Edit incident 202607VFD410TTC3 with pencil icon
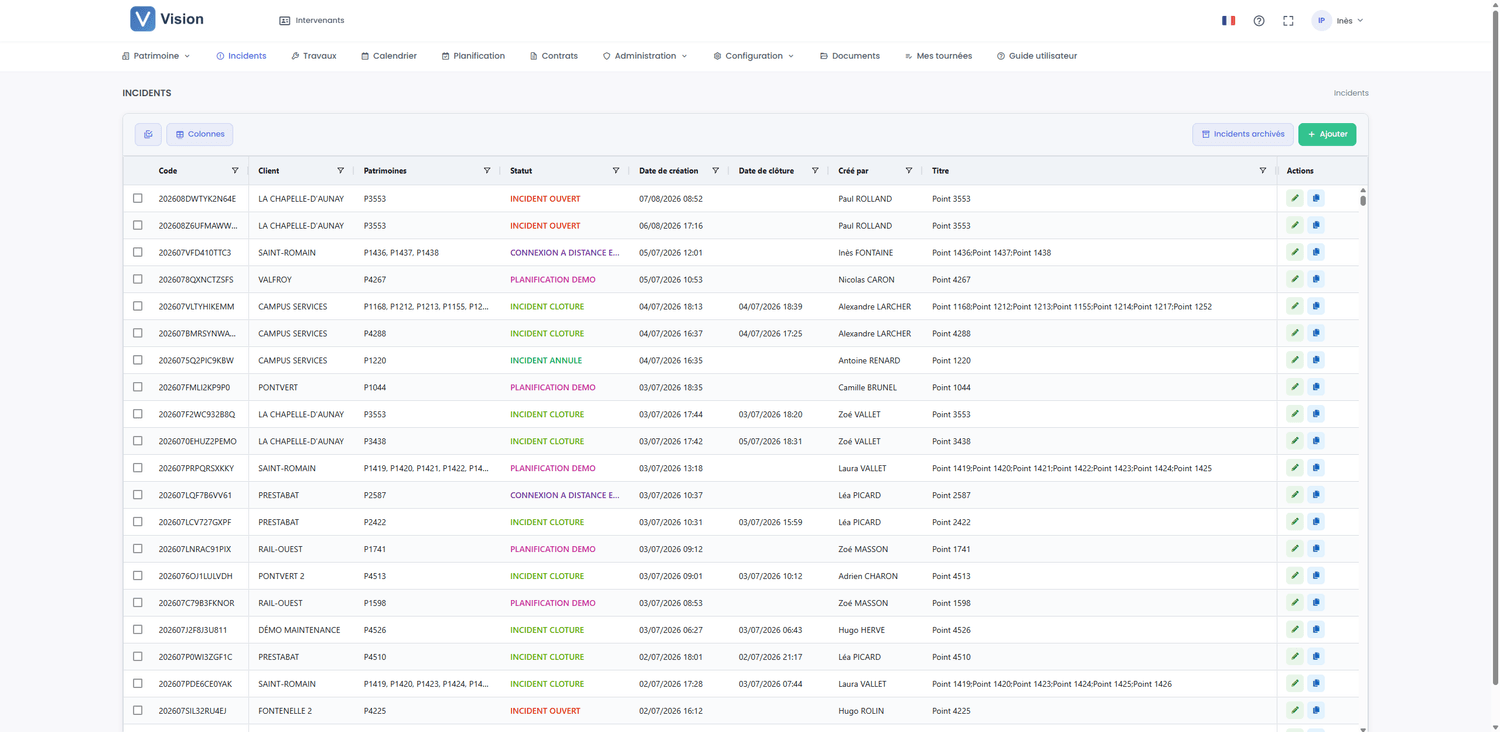Viewport: 1500px width, 732px height. 1295,252
